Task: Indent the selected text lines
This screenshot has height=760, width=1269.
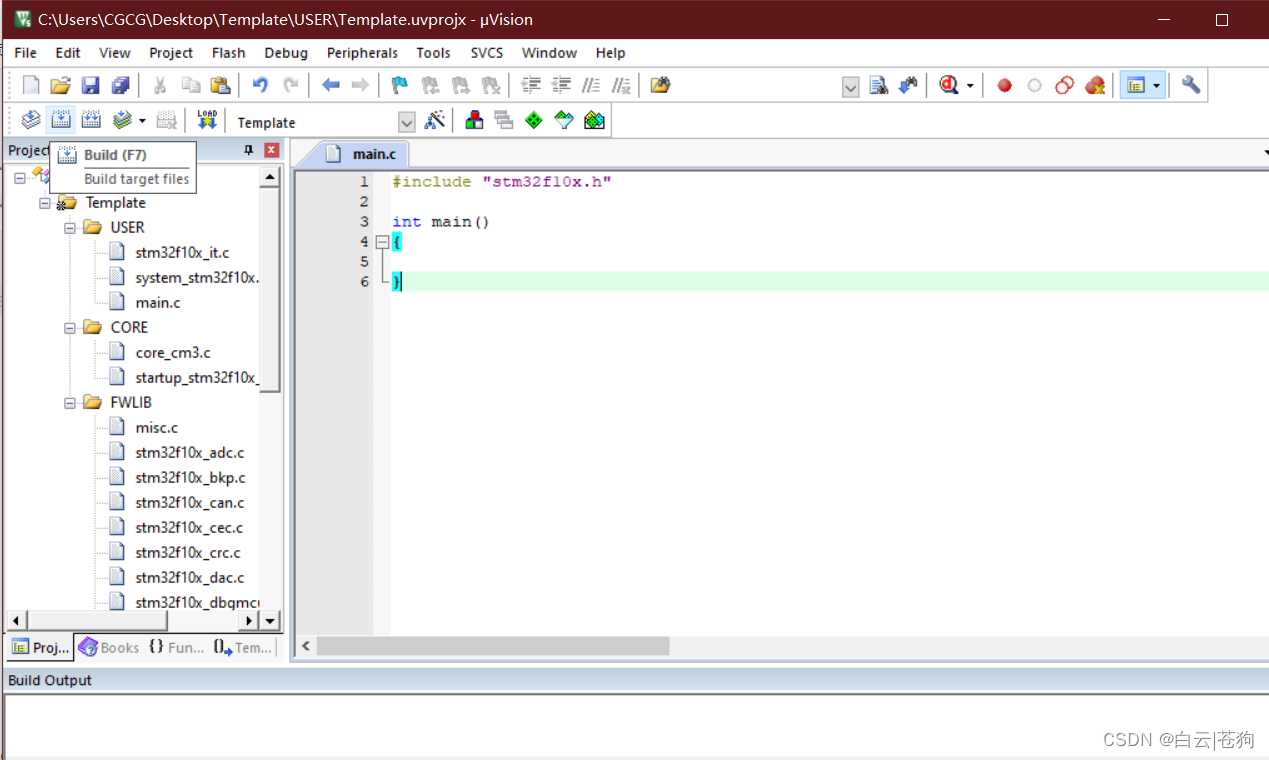Action: 531,85
